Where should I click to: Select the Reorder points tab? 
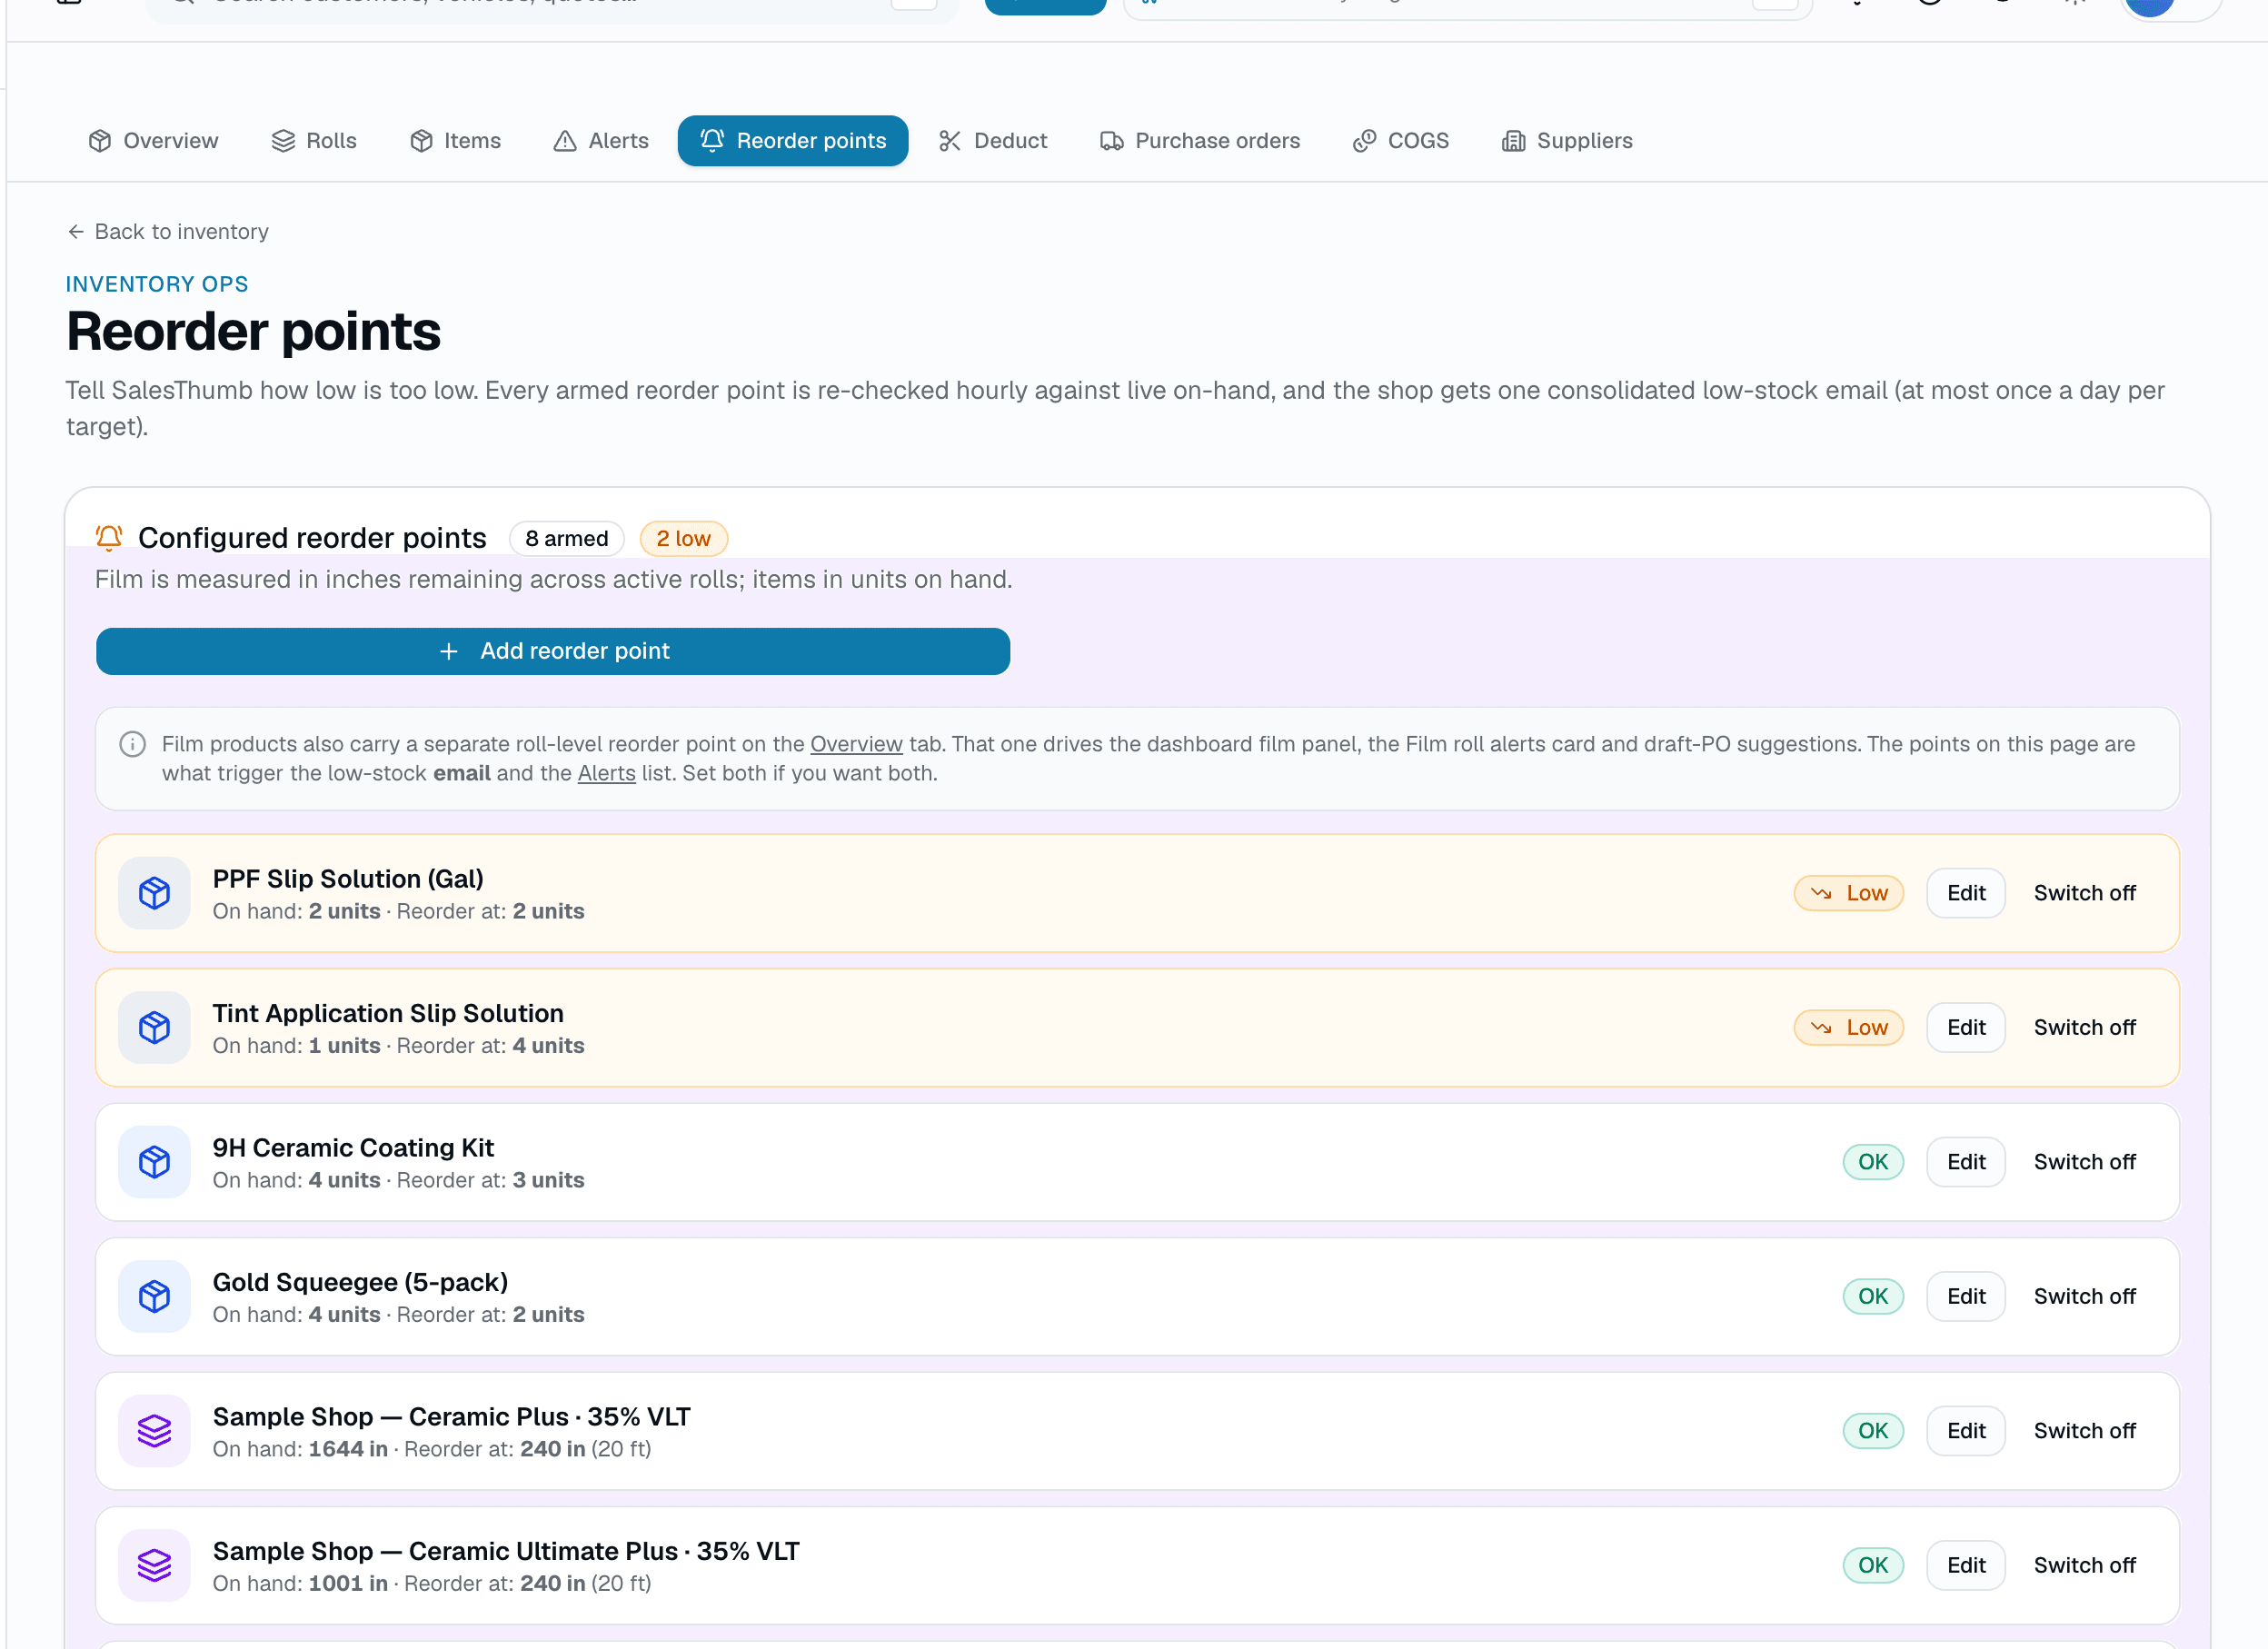(793, 141)
